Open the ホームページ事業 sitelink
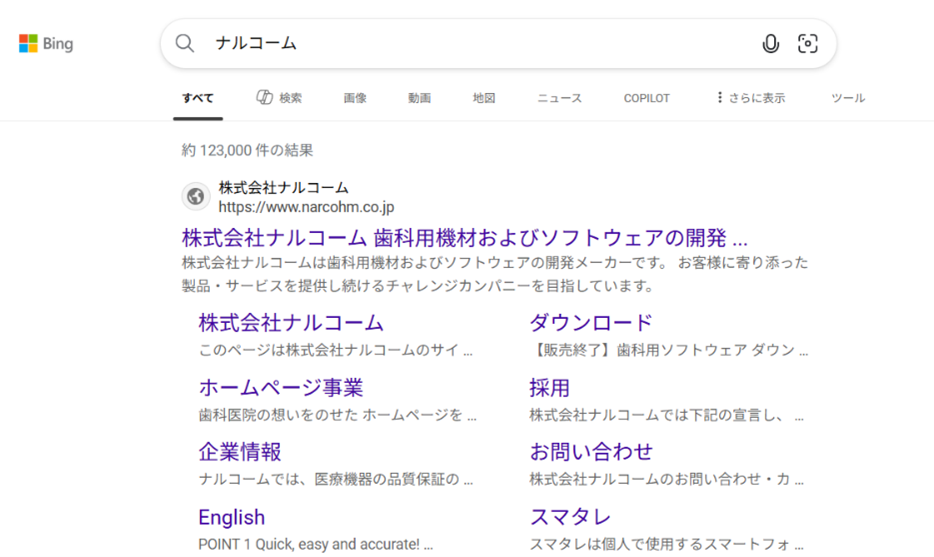Image resolution: width=934 pixels, height=557 pixels. pos(281,388)
